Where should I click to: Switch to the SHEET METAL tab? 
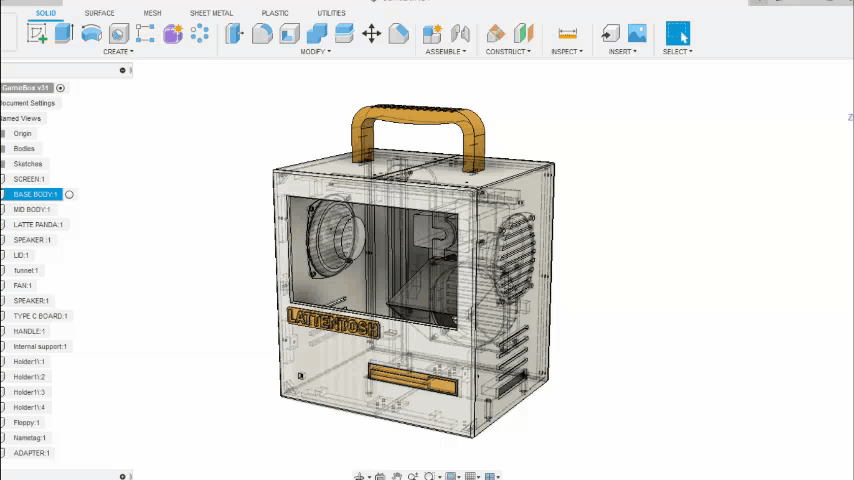pos(211,13)
